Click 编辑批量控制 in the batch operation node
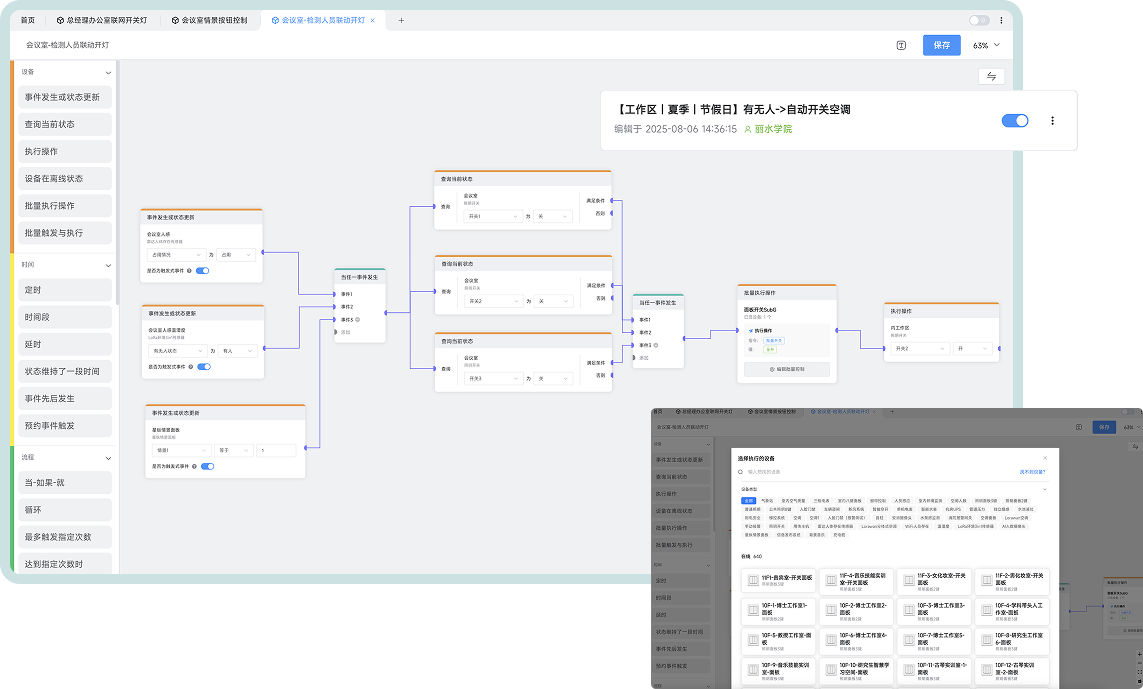The width and height of the screenshot is (1143, 689). tap(787, 369)
